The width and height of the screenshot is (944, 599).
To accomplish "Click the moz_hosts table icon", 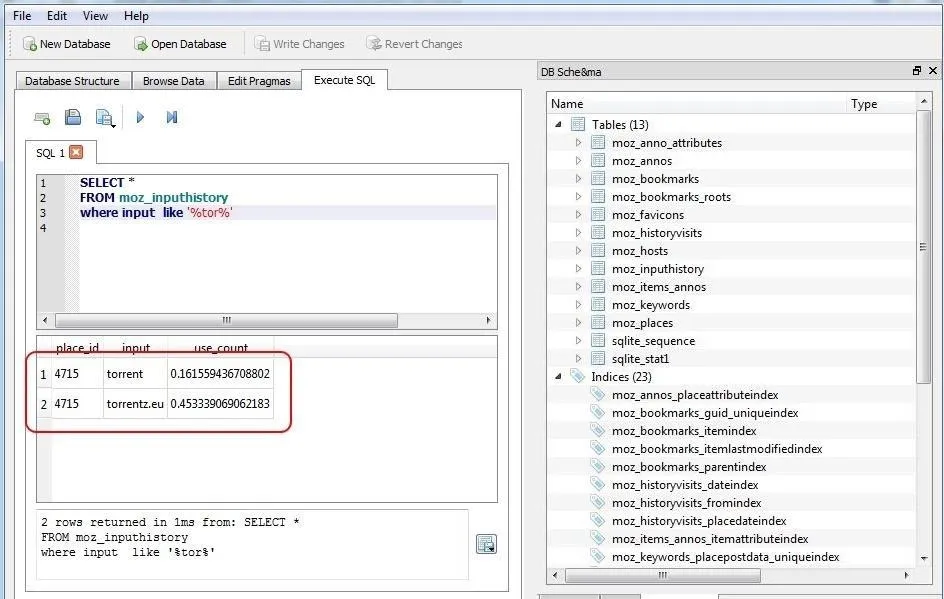I will click(x=598, y=250).
